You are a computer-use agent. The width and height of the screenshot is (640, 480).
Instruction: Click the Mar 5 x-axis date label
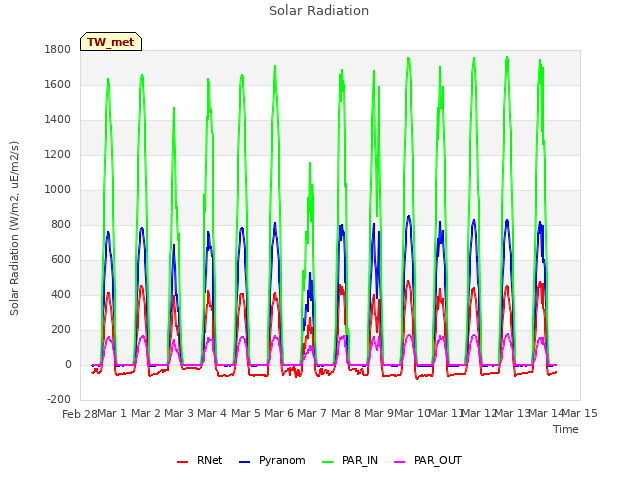tap(245, 413)
